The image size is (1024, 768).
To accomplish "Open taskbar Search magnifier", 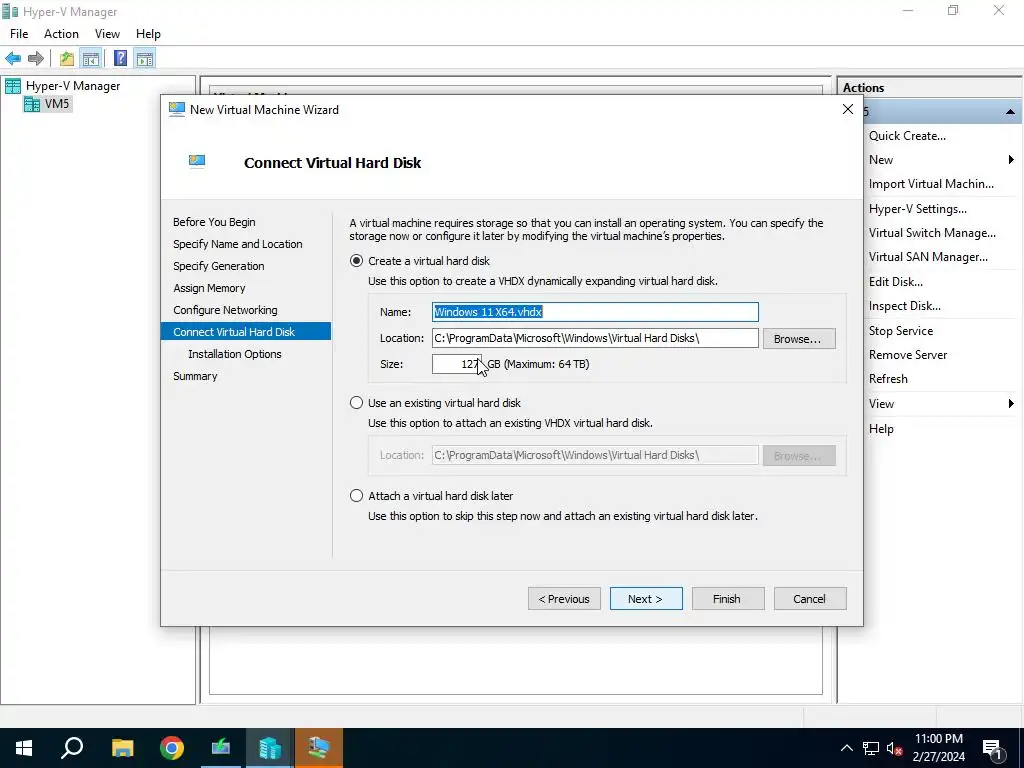I will click(72, 748).
